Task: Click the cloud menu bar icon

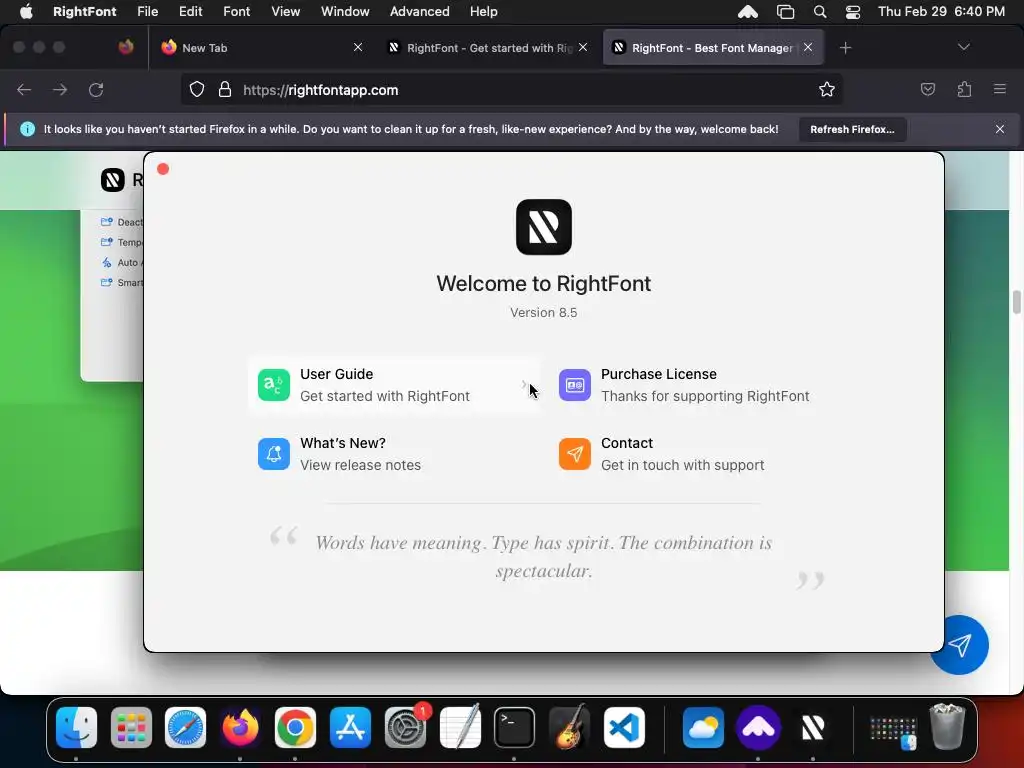Action: [748, 11]
